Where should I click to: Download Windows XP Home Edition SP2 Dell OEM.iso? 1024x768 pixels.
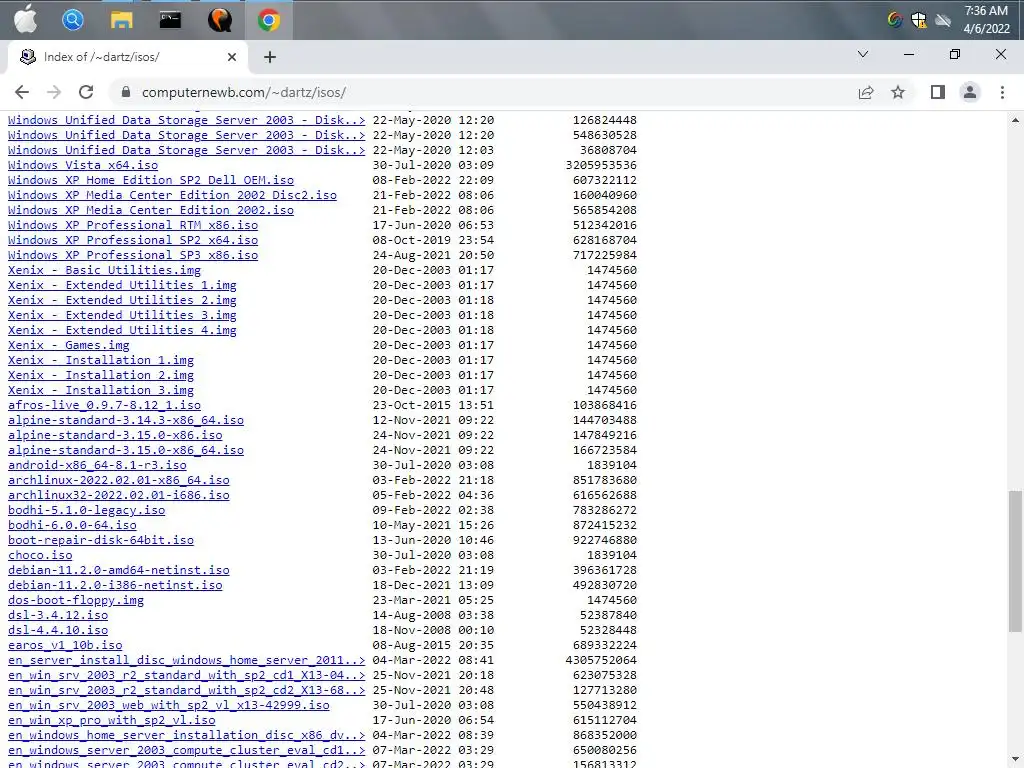click(151, 180)
